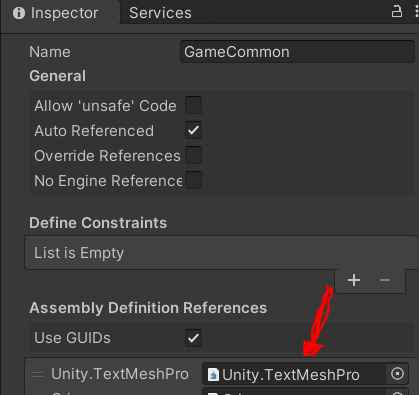The width and height of the screenshot is (419, 395).
Task: Select the Unity.TextMeshPro list row label
Action: point(120,374)
